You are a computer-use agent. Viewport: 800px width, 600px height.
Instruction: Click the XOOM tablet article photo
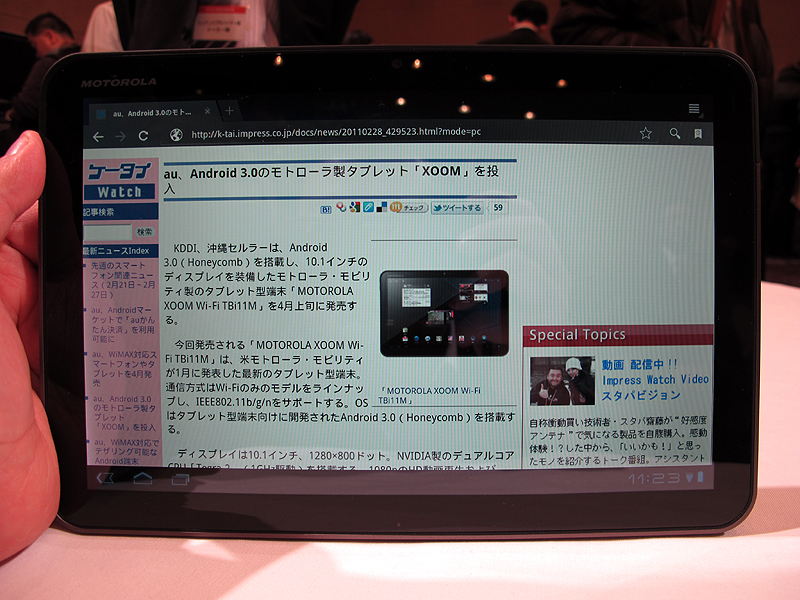pos(444,313)
